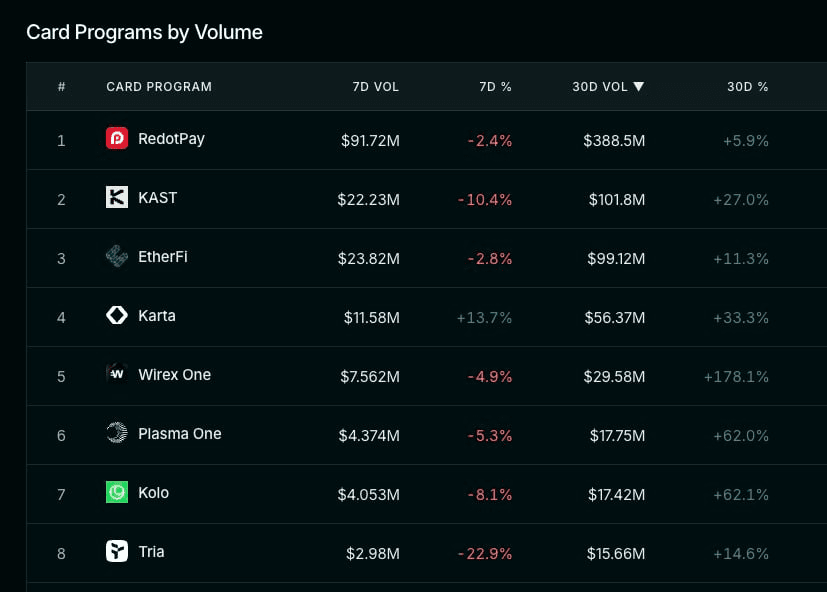Screen dimensions: 827x592
Task: Click the # rank column header
Action: pyautogui.click(x=61, y=87)
